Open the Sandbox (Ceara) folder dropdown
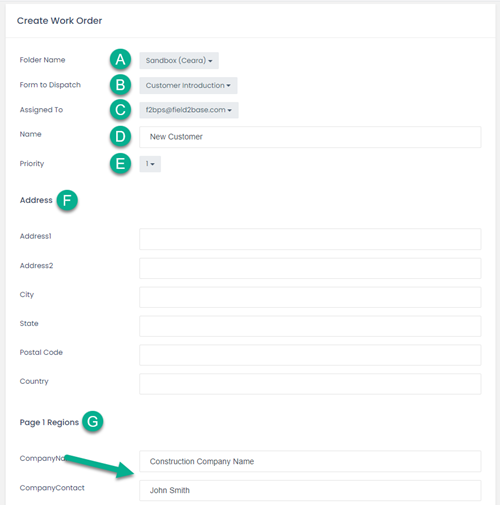Screen dimensions: 500x505 pyautogui.click(x=179, y=60)
